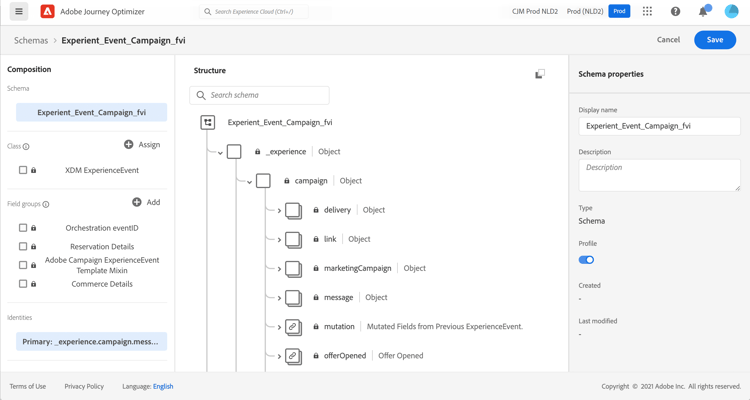Screen dimensions: 750x400
Task: Go to Schemas breadcrumb
Action: (31, 40)
